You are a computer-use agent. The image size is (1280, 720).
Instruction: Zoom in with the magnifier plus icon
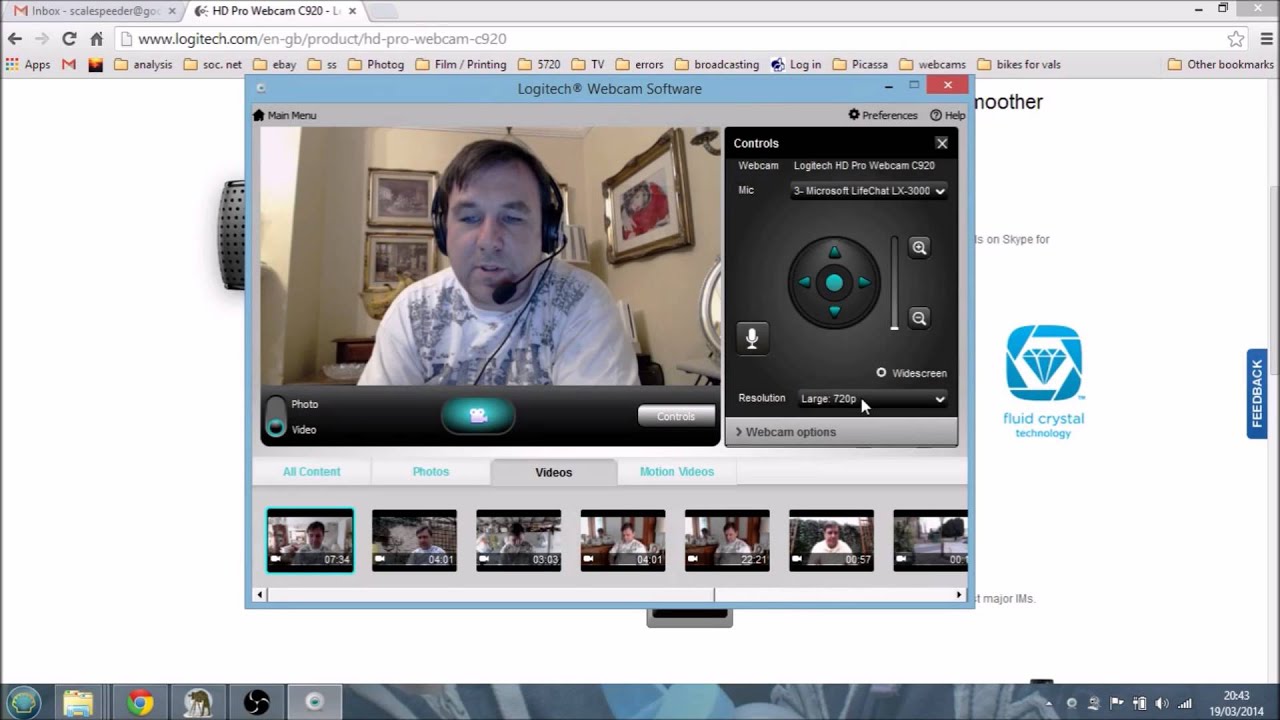coord(919,248)
